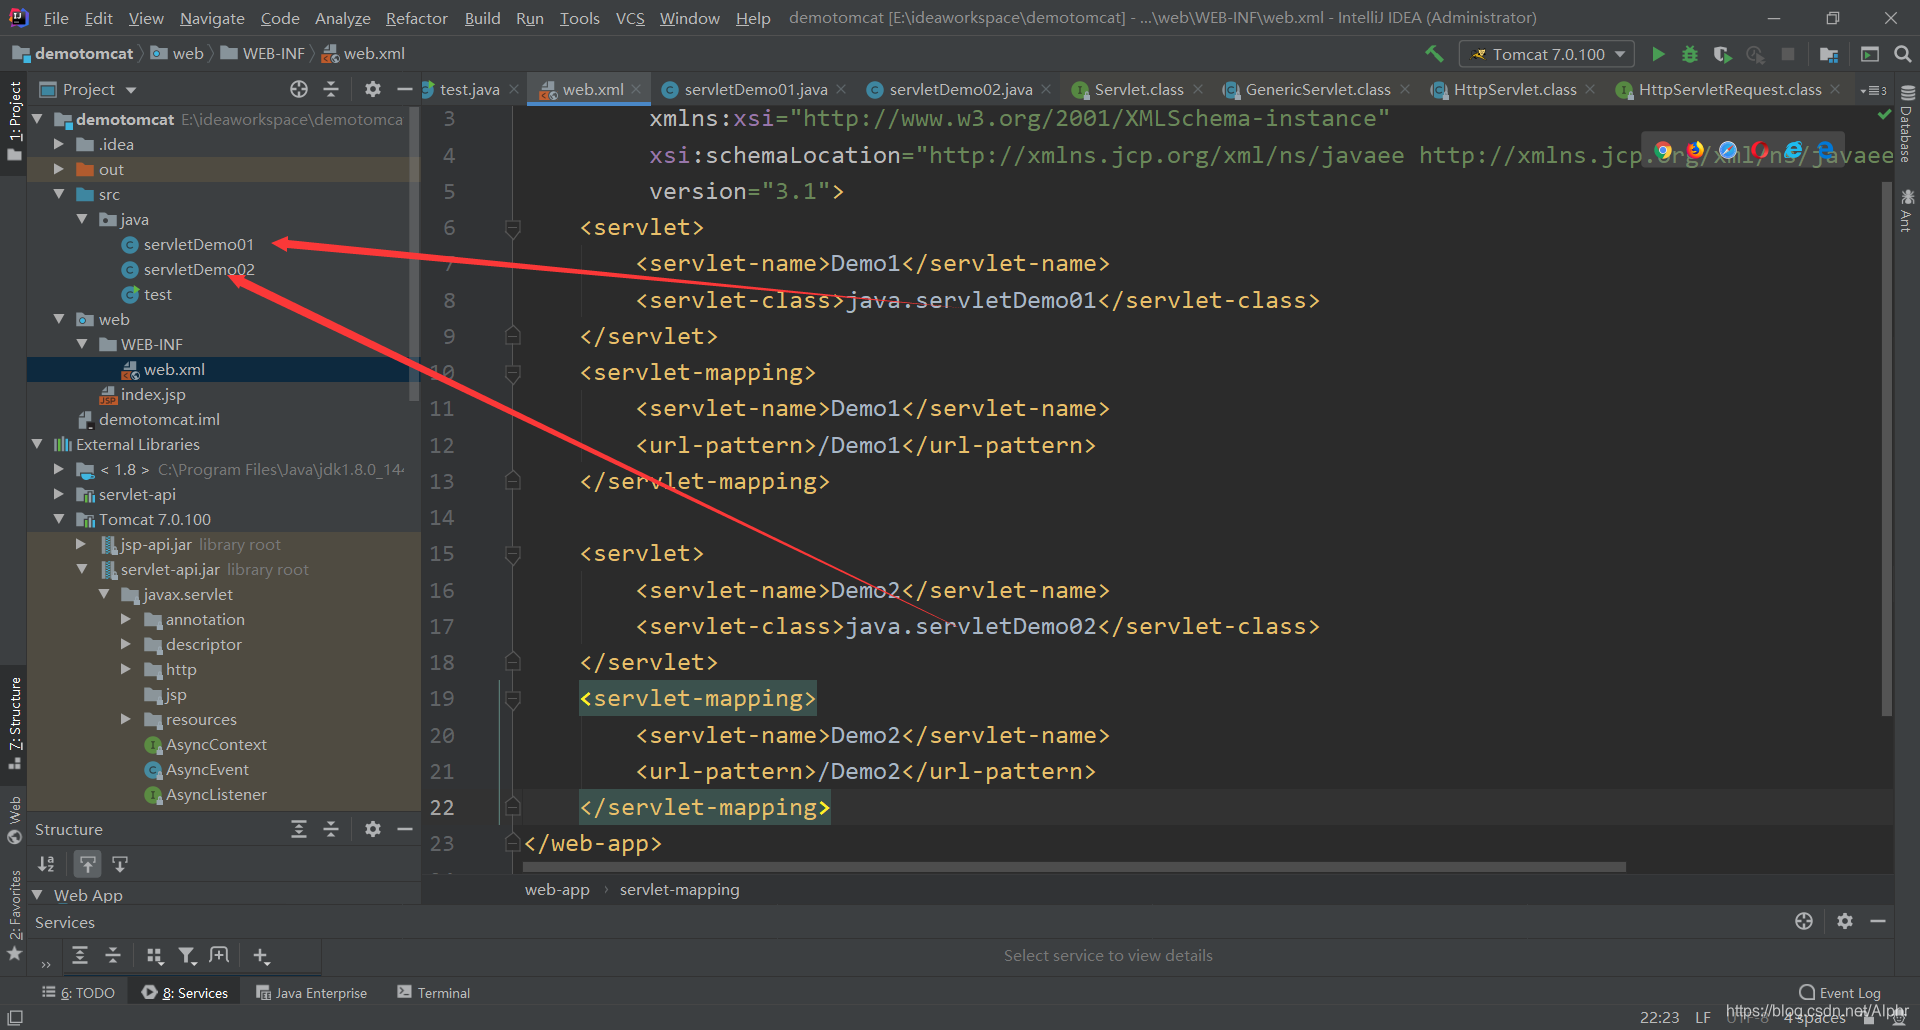Collapse Web App node in Structure

37,895
